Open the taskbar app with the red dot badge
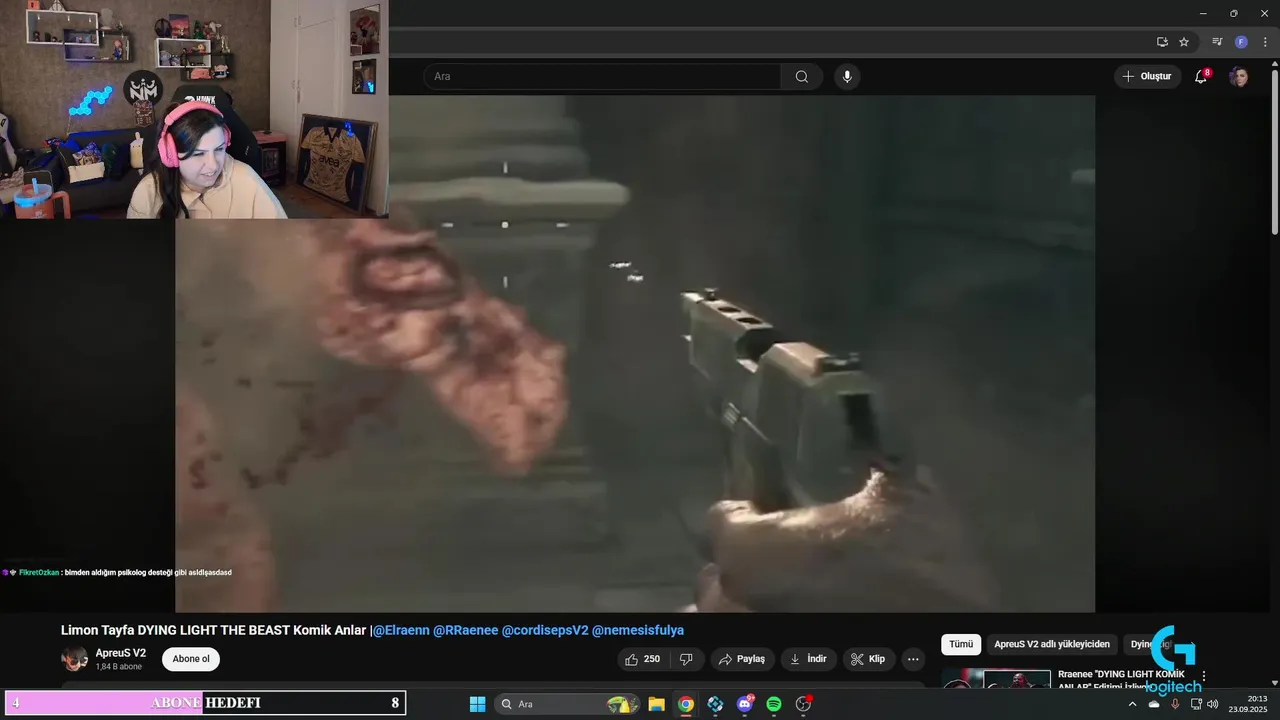The height and width of the screenshot is (720, 1280). tap(804, 704)
